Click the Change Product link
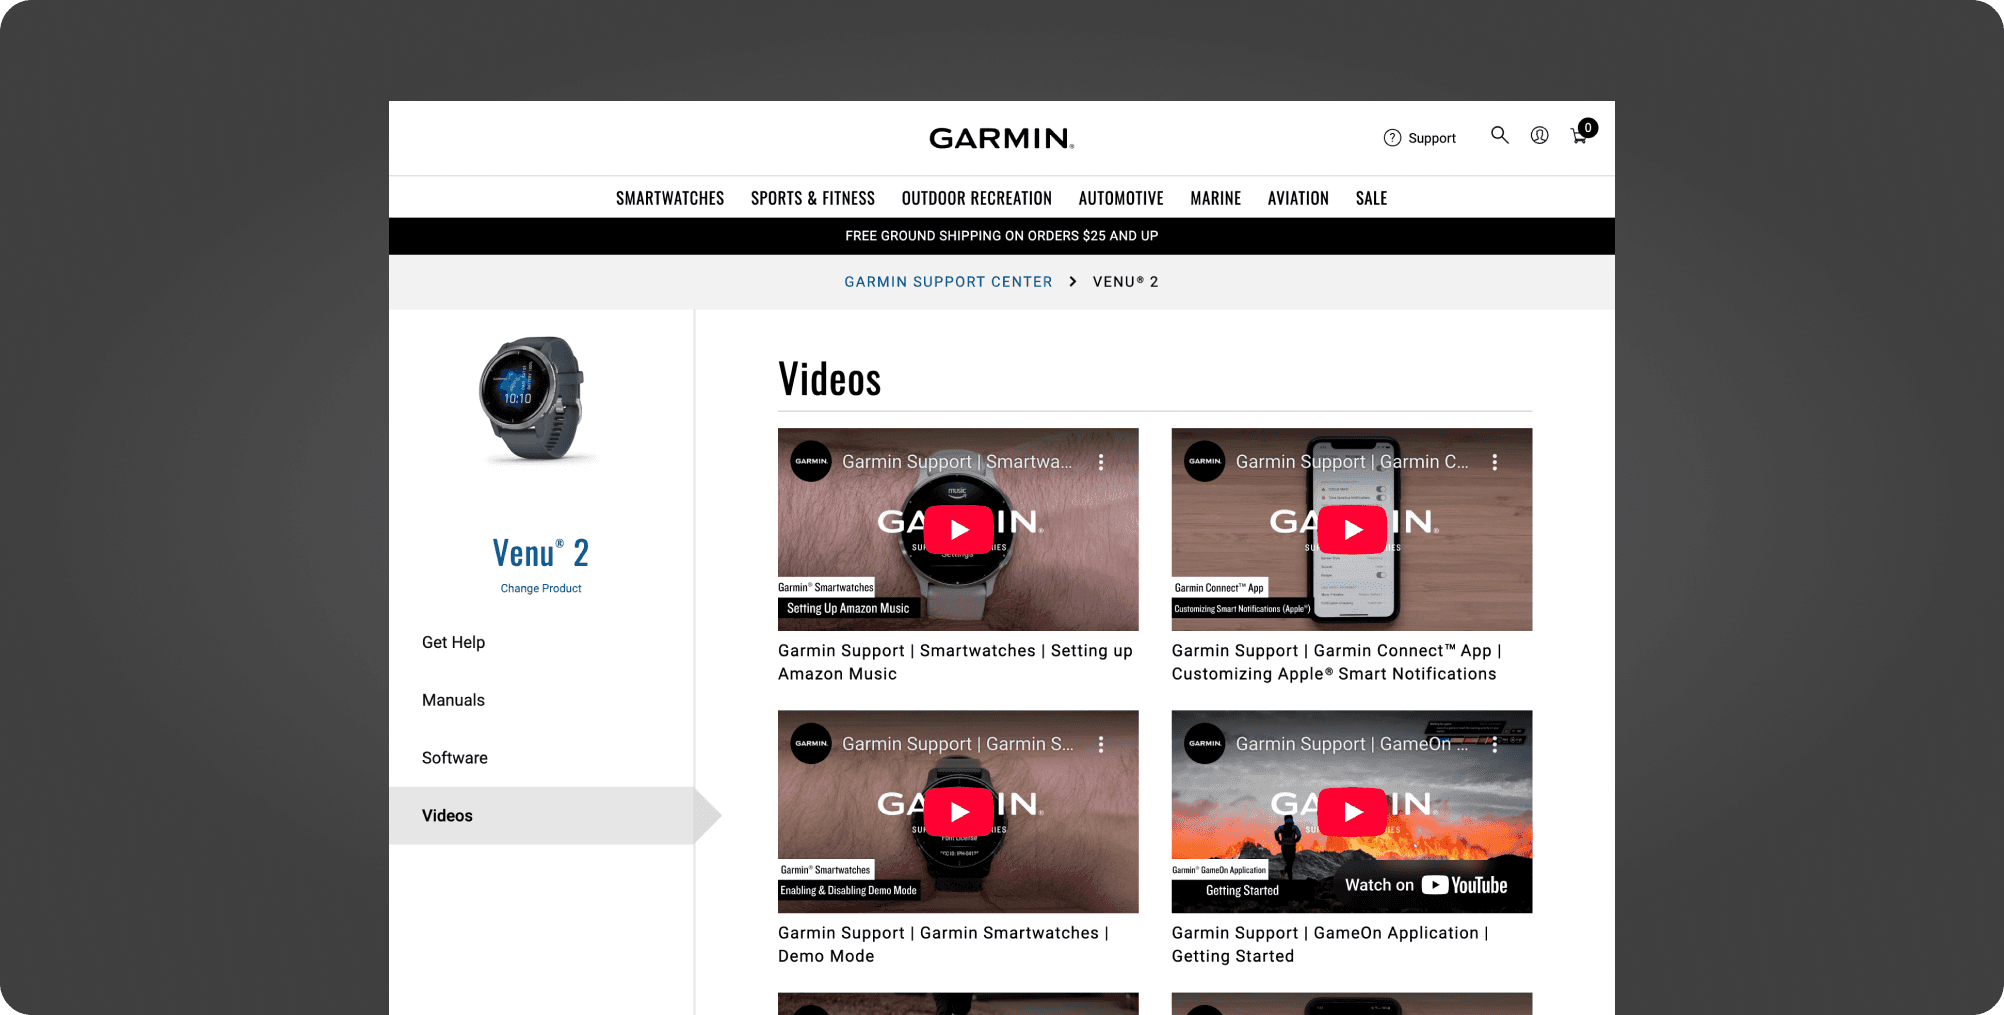The image size is (2004, 1015). tap(541, 588)
